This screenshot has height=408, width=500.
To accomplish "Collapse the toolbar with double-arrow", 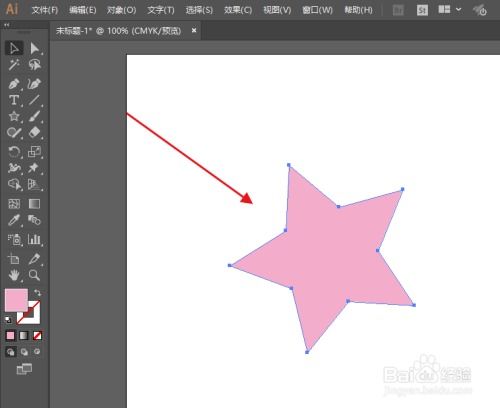I will (x=6, y=25).
